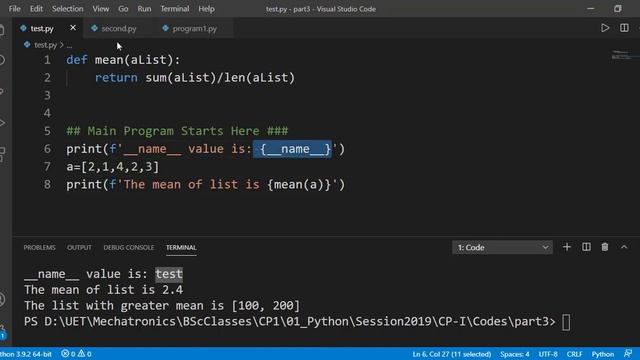Click 'The list with greater mean' terminal line
The height and width of the screenshot is (360, 640).
click(162, 306)
